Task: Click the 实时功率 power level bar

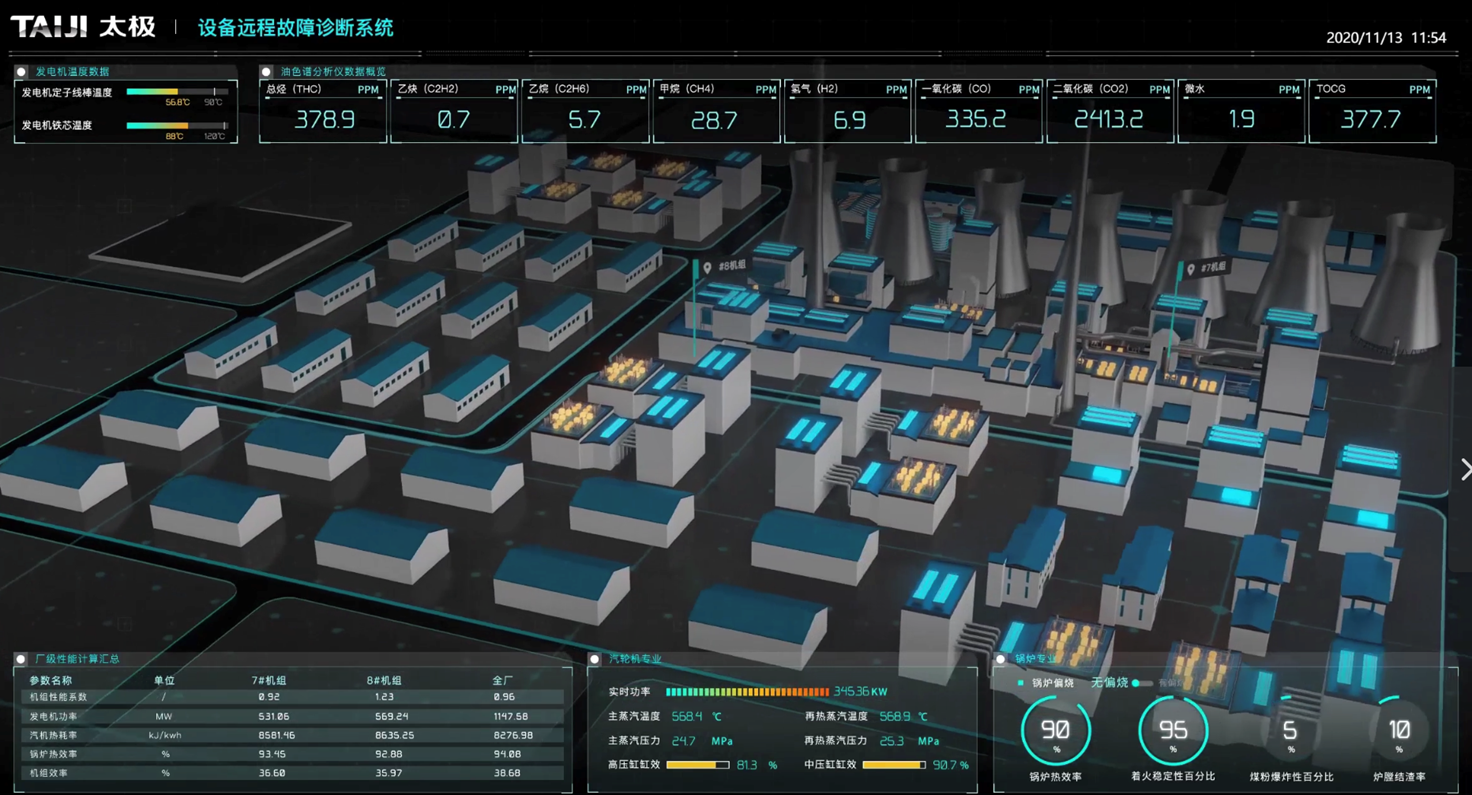Action: click(746, 691)
